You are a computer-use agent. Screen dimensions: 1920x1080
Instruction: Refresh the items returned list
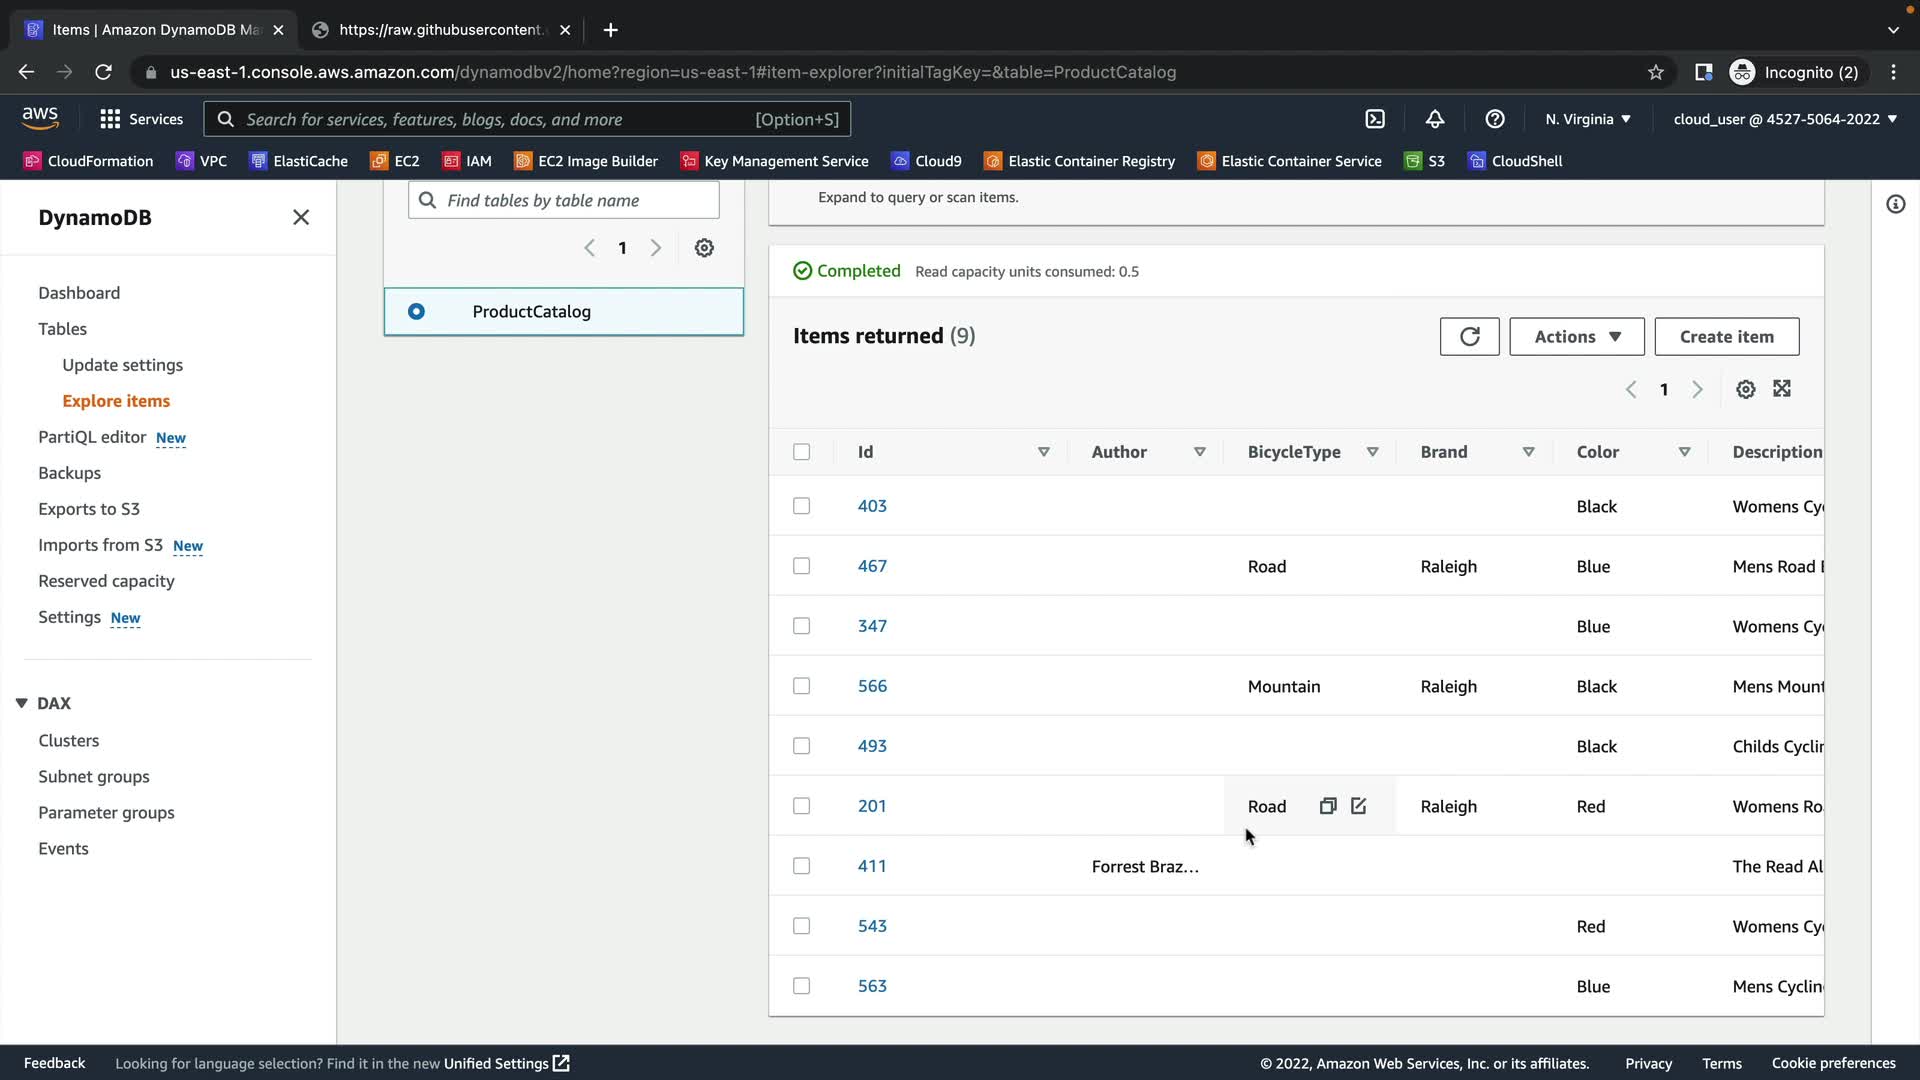(1469, 337)
